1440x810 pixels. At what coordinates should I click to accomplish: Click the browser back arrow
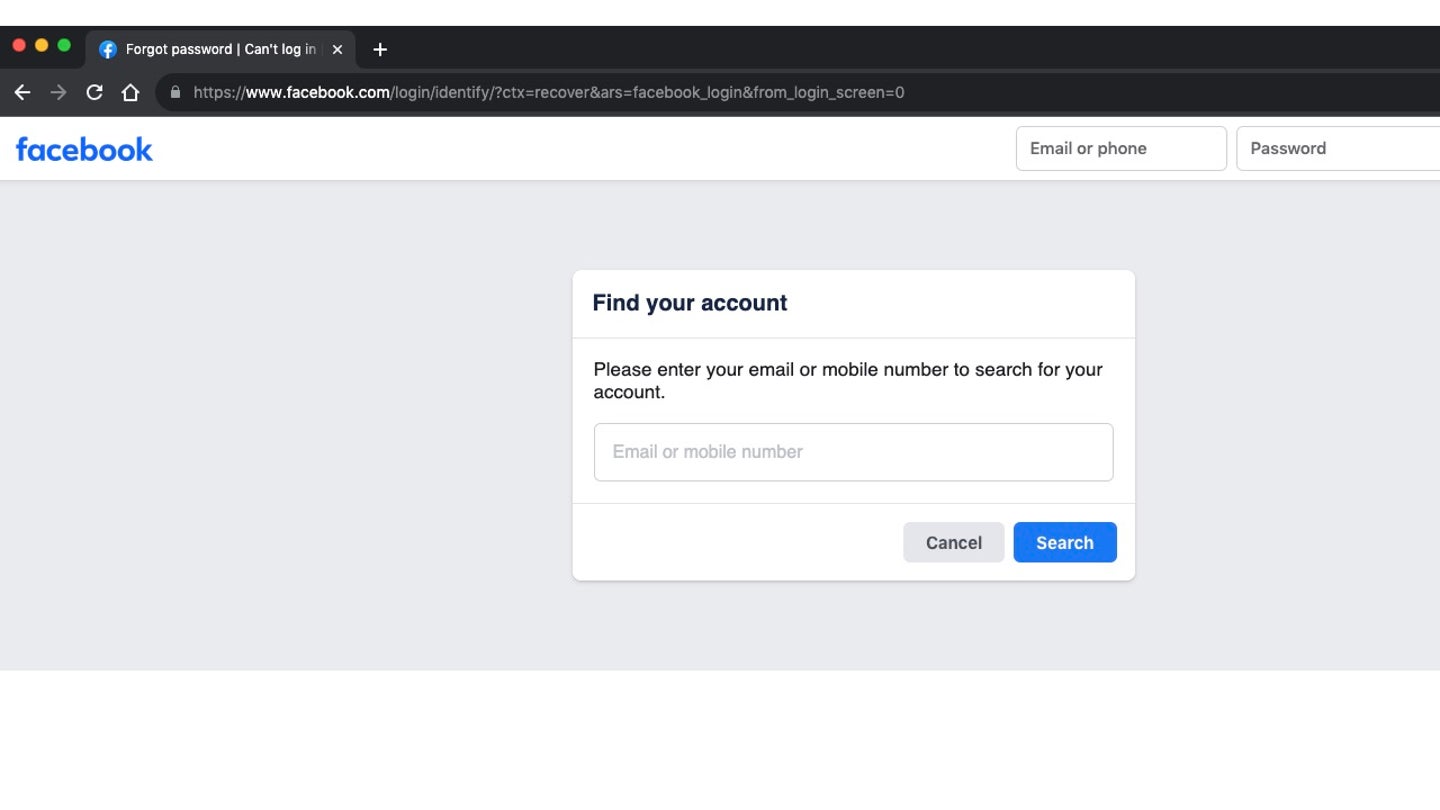[x=22, y=92]
